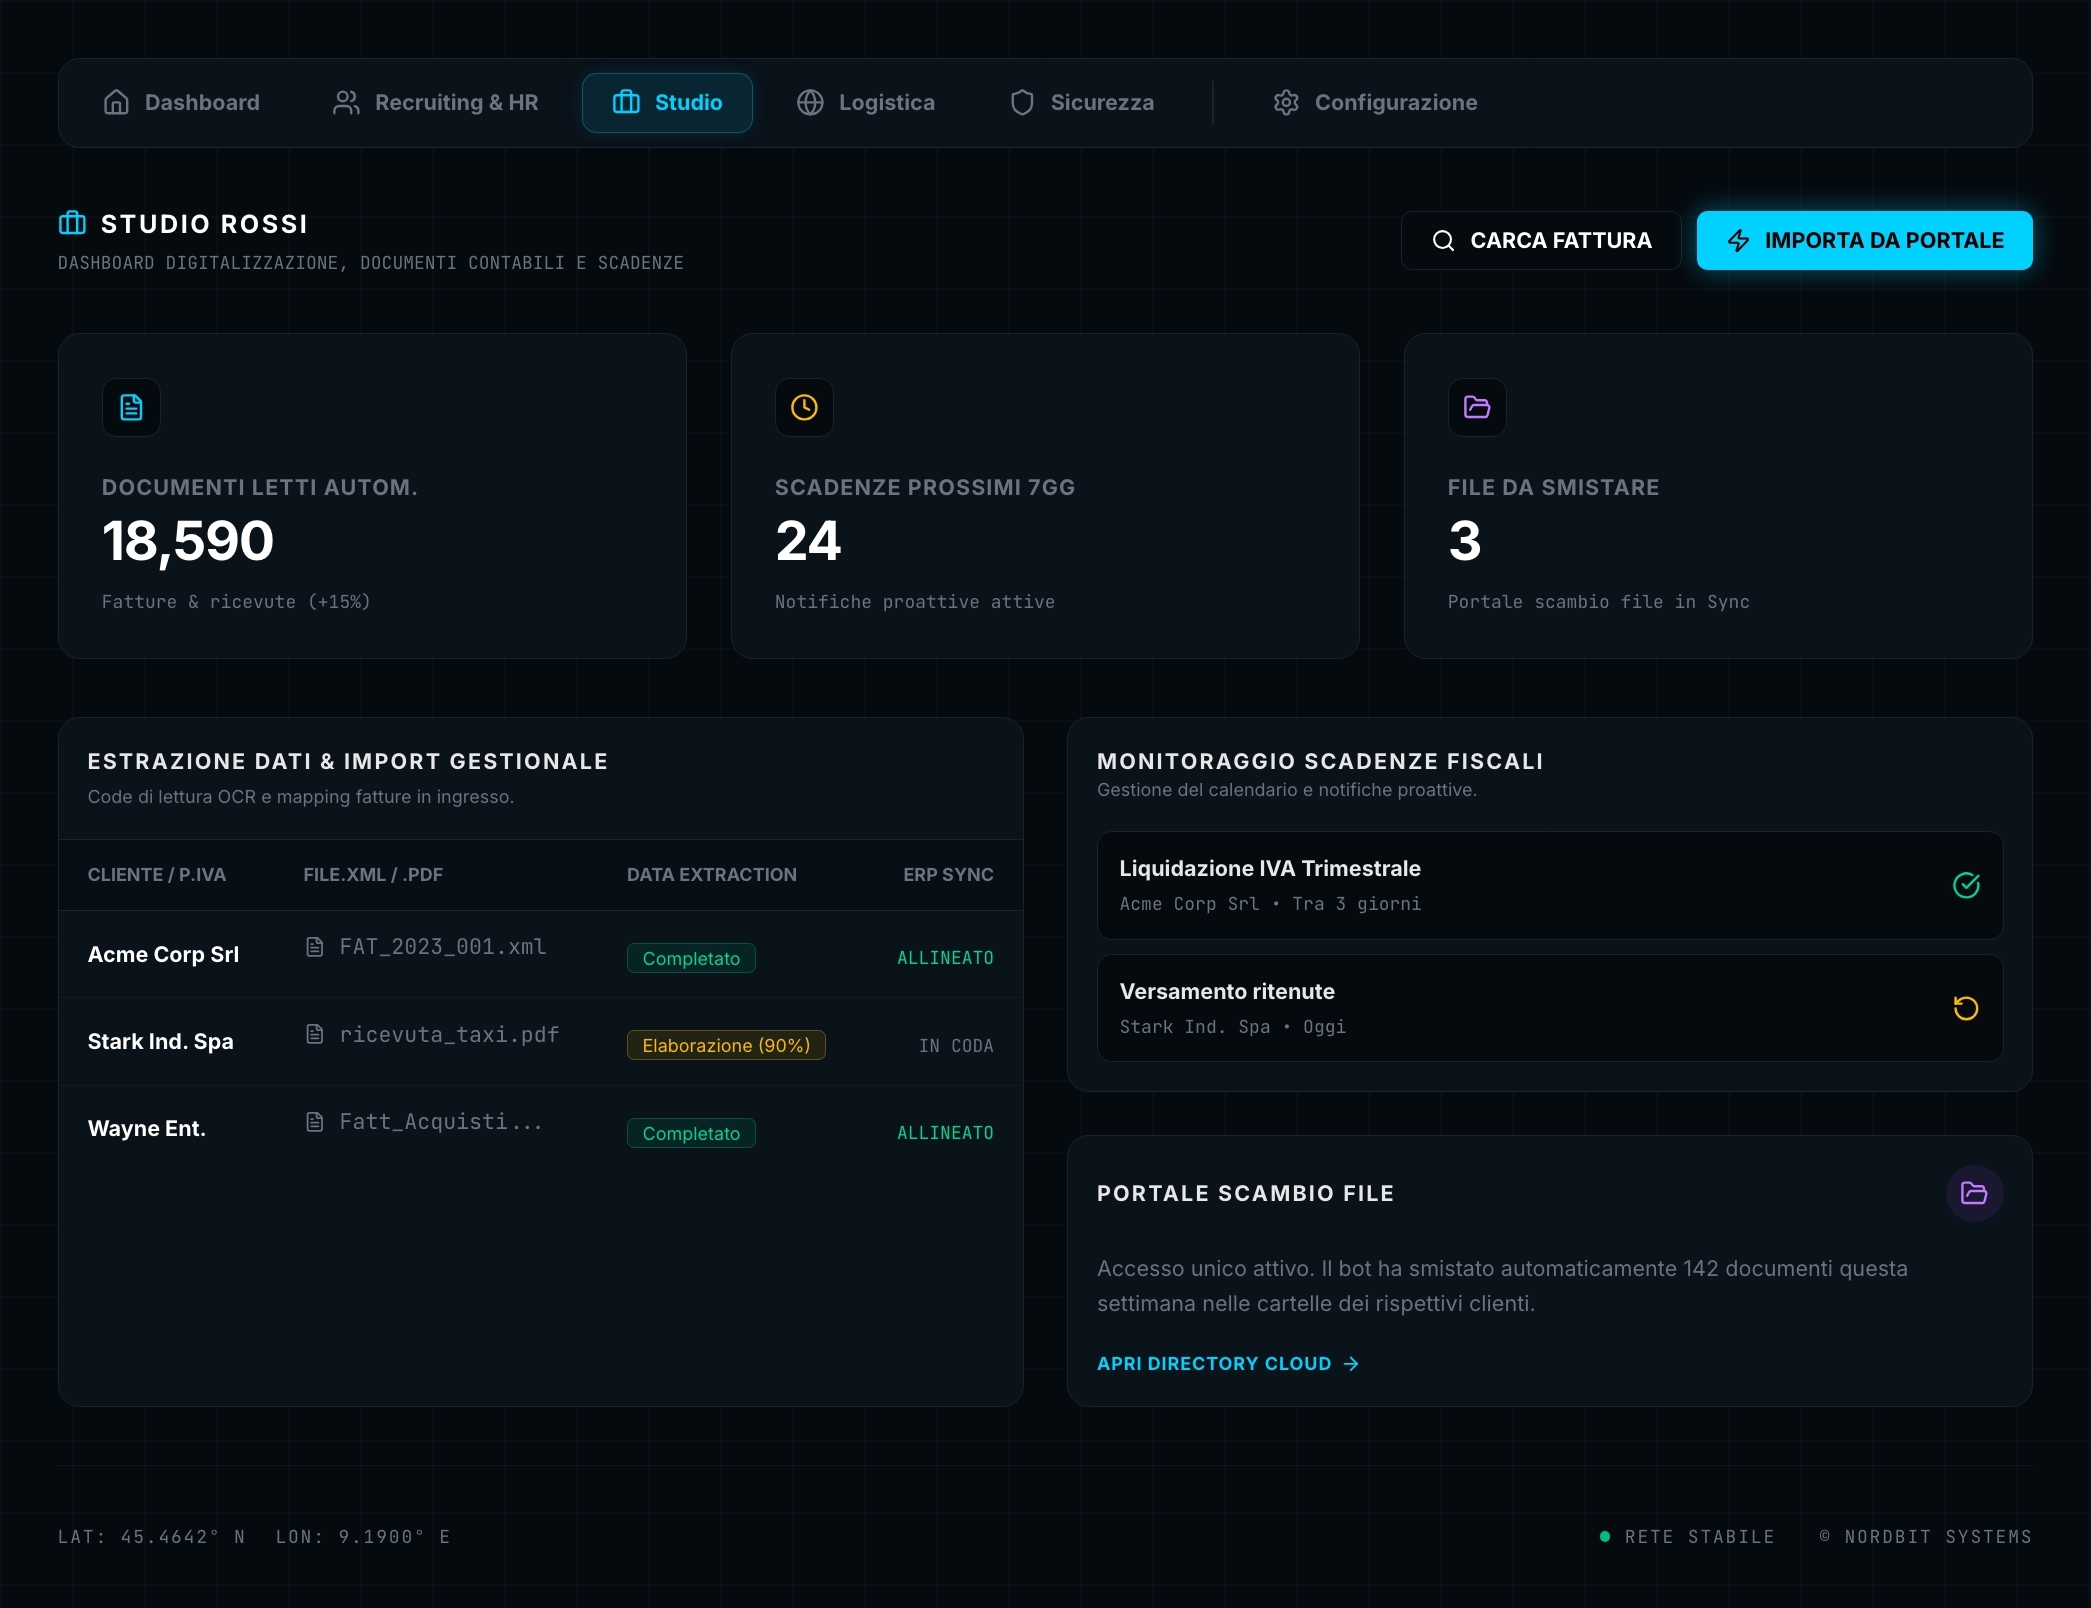Select the Wayne Ent. client name
Viewport: 2091px width, 1608px height.
pos(147,1128)
